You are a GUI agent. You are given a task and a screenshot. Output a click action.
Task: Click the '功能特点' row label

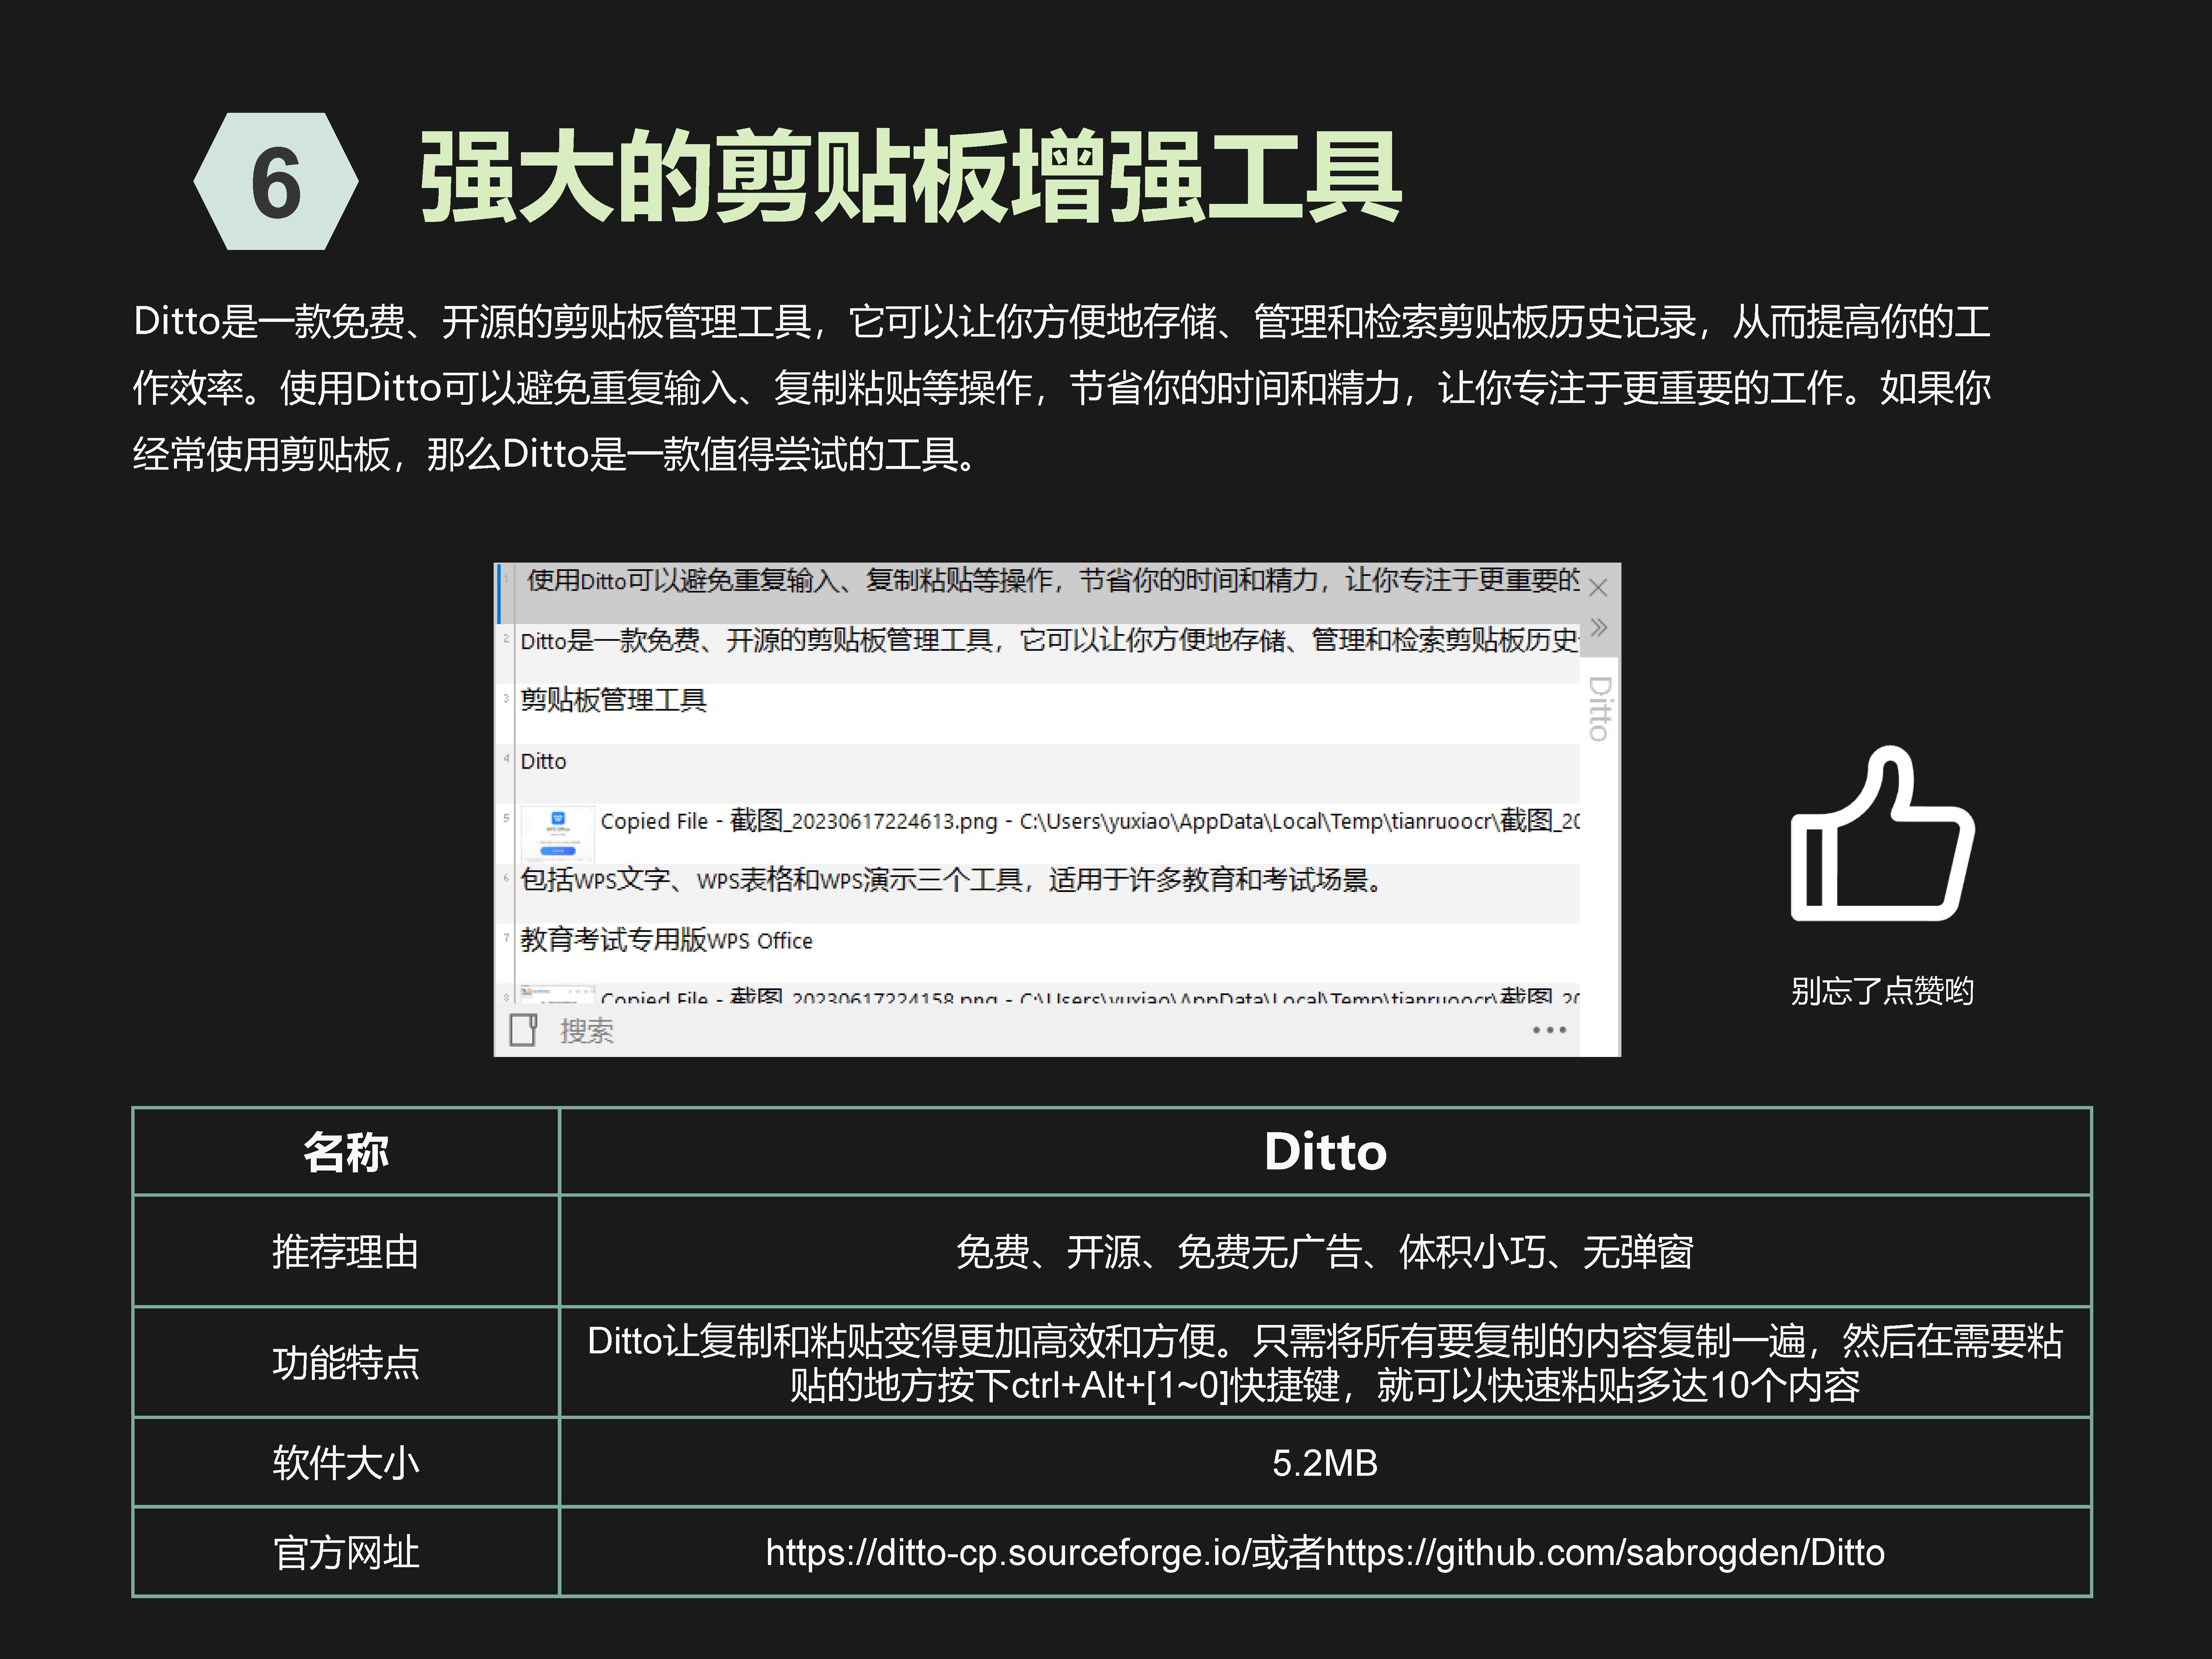[346, 1362]
